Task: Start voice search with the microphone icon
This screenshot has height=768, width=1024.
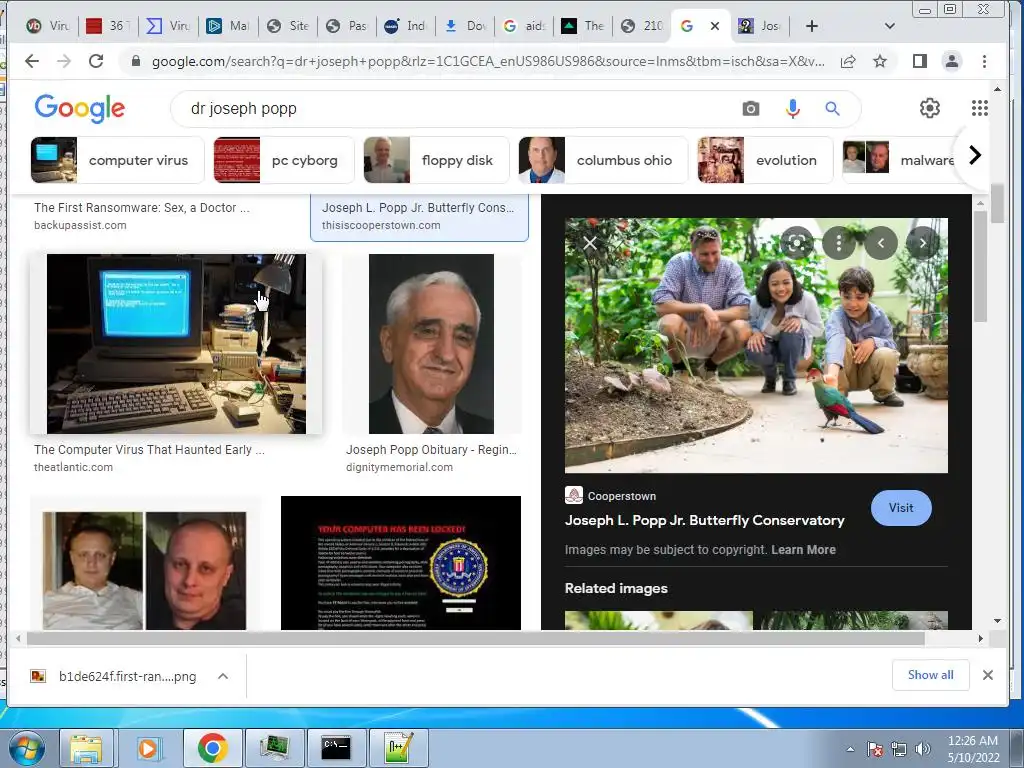Action: pyautogui.click(x=792, y=108)
